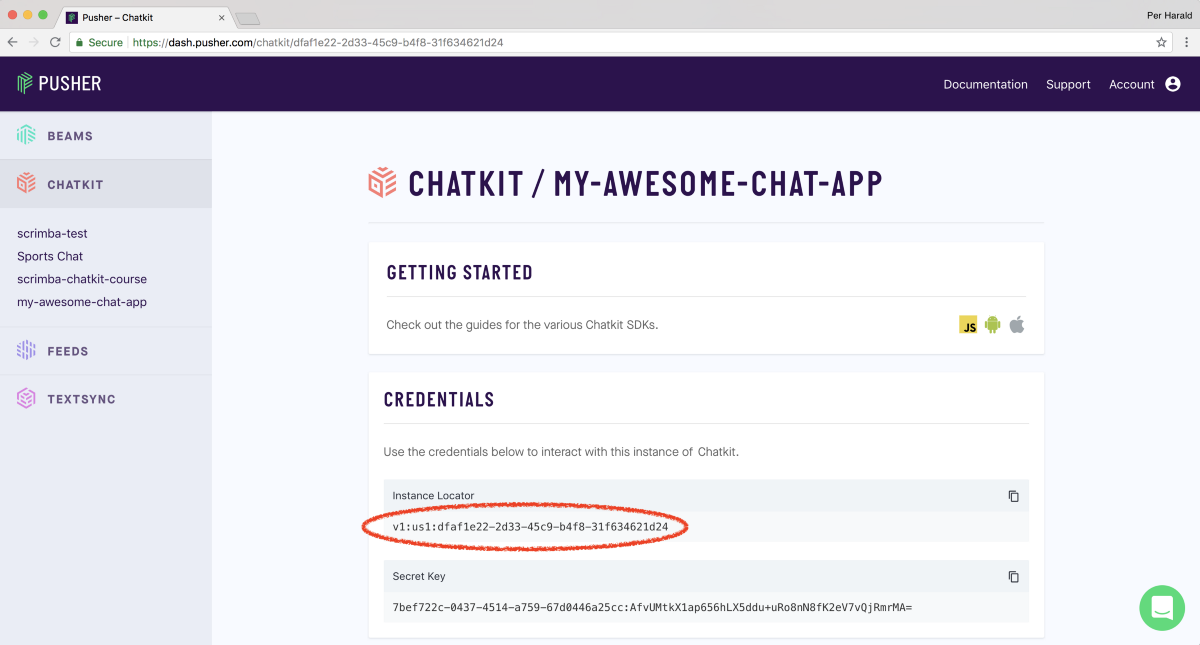This screenshot has width=1200, height=645.
Task: Select Chatkit in the sidebar
Action: click(x=106, y=184)
